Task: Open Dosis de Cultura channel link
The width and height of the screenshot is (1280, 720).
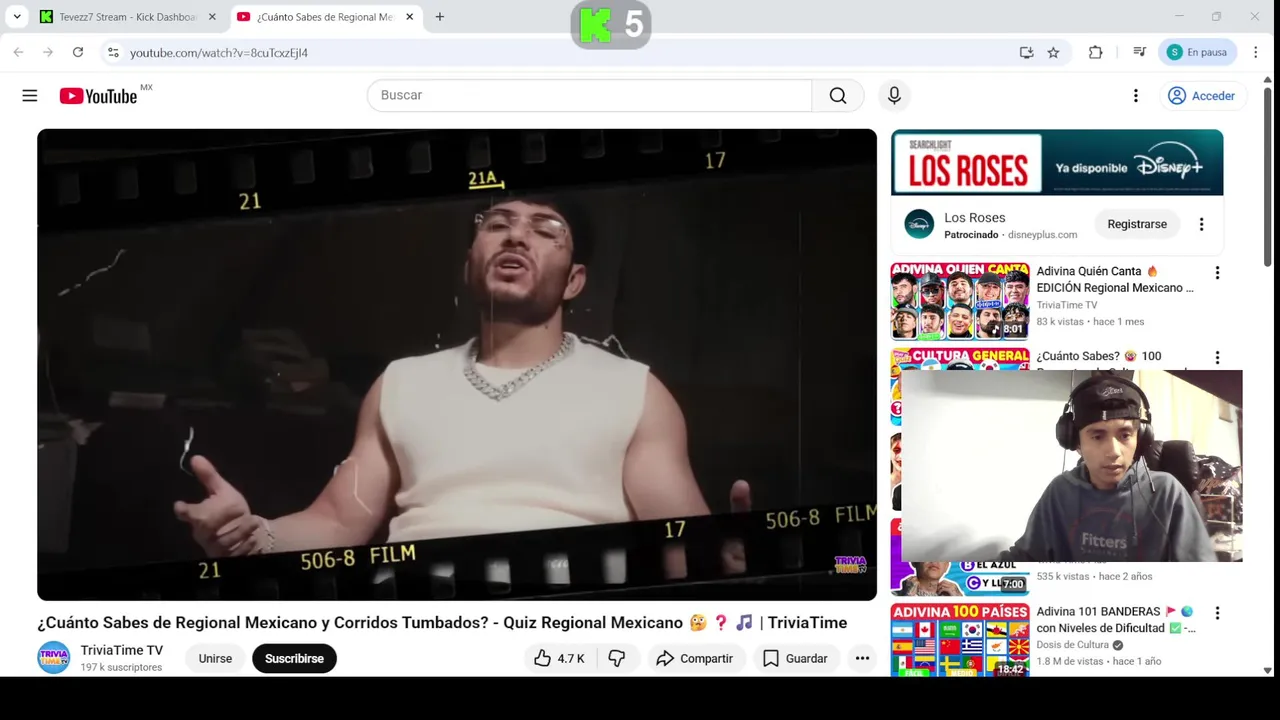Action: click(1072, 645)
